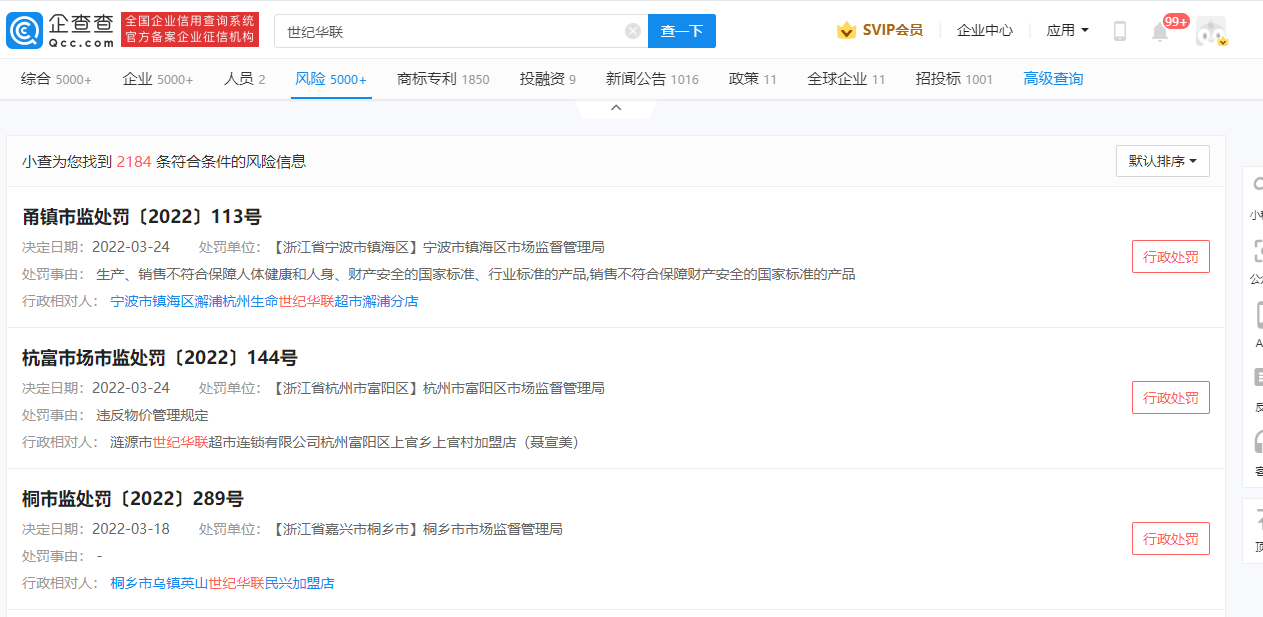
Task: Click 杭州市富阳区市场监督管理局 penalty authority text
Action: (514, 388)
